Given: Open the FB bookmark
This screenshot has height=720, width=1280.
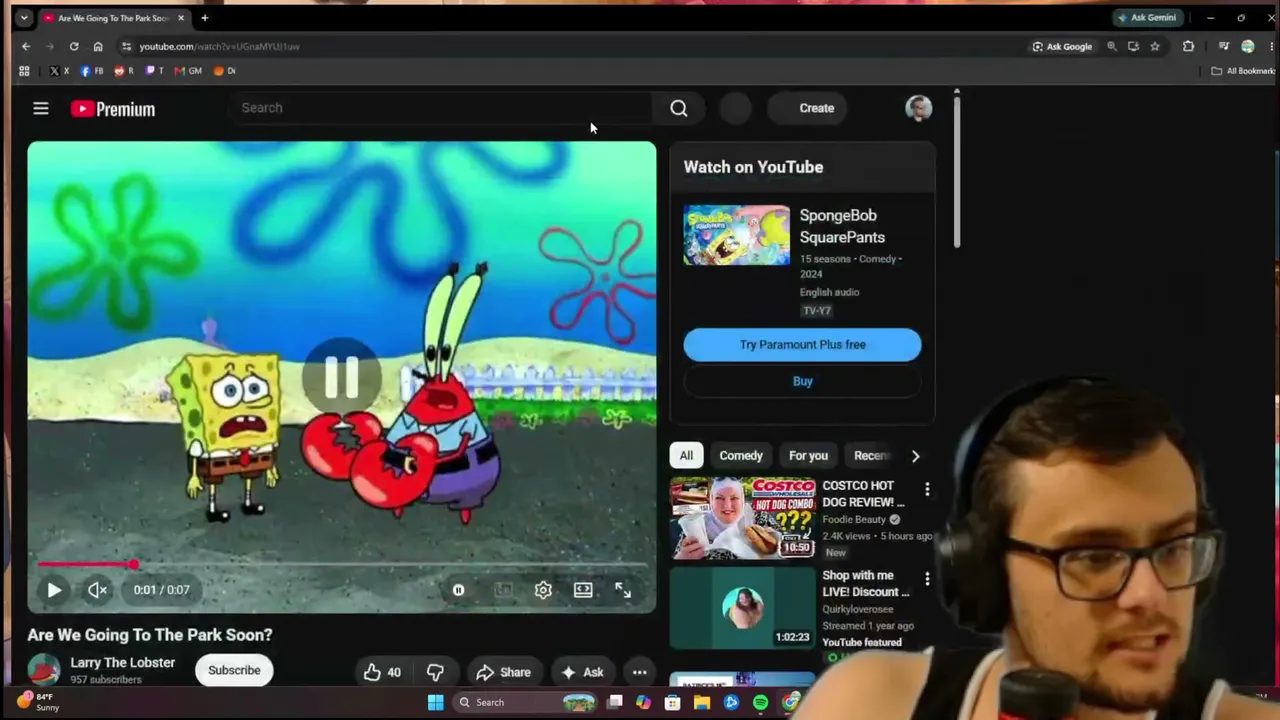Looking at the screenshot, I should point(92,71).
